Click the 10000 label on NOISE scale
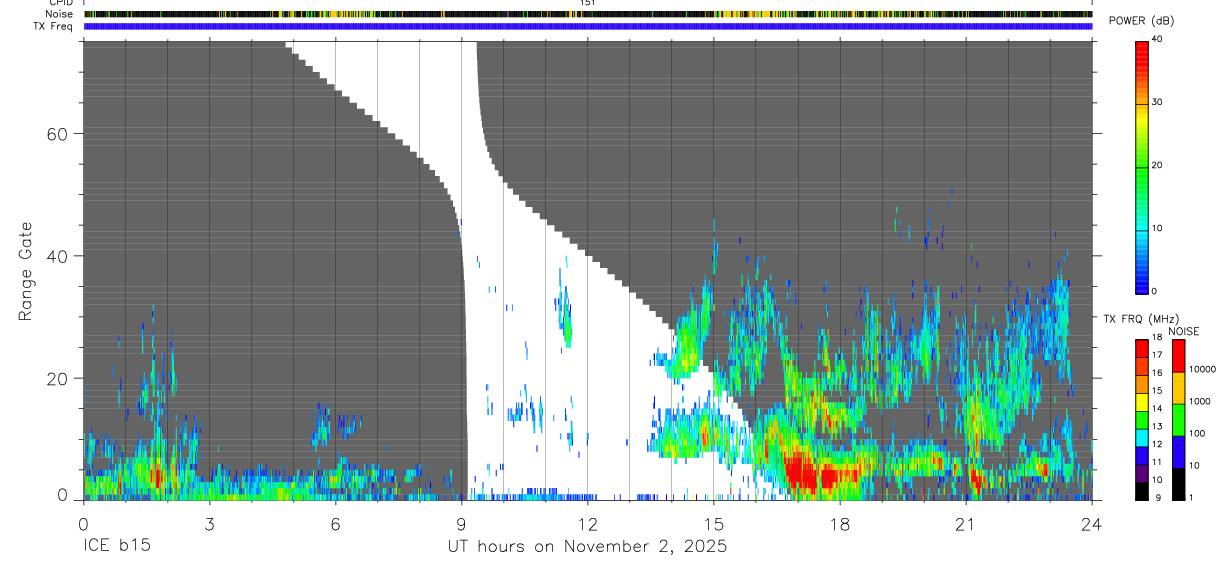This screenshot has width=1228, height=567. [x=1202, y=369]
